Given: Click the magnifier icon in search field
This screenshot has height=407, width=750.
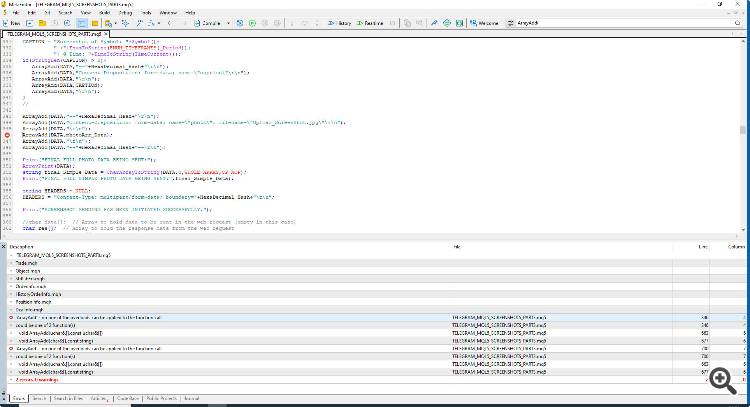Looking at the screenshot, I should tap(737, 23).
